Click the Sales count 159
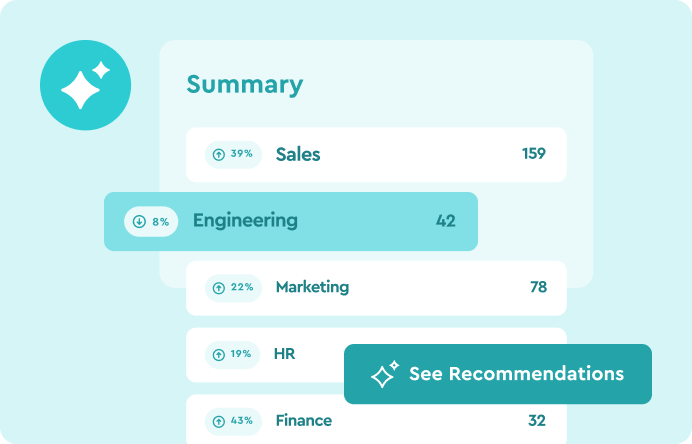Viewport: 692px width, 444px height. [534, 154]
